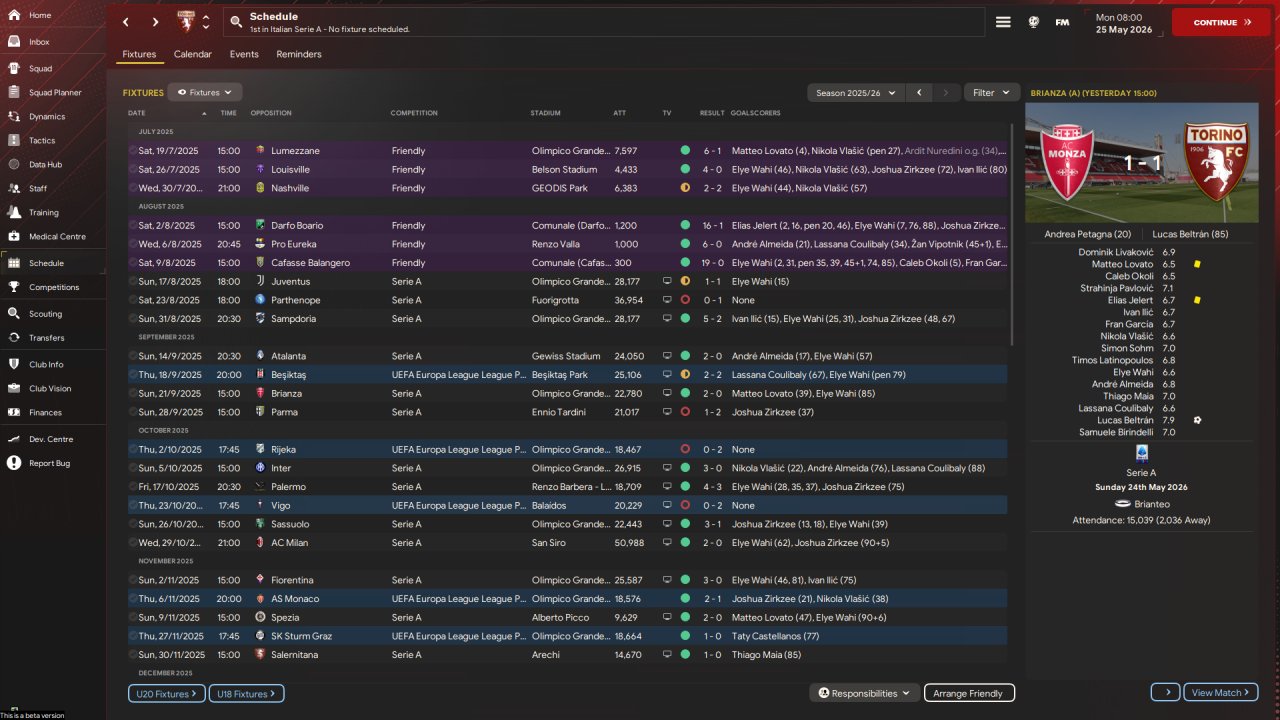This screenshot has height=720, width=1280.
Task: Sort by the Competition column header
Action: point(414,113)
